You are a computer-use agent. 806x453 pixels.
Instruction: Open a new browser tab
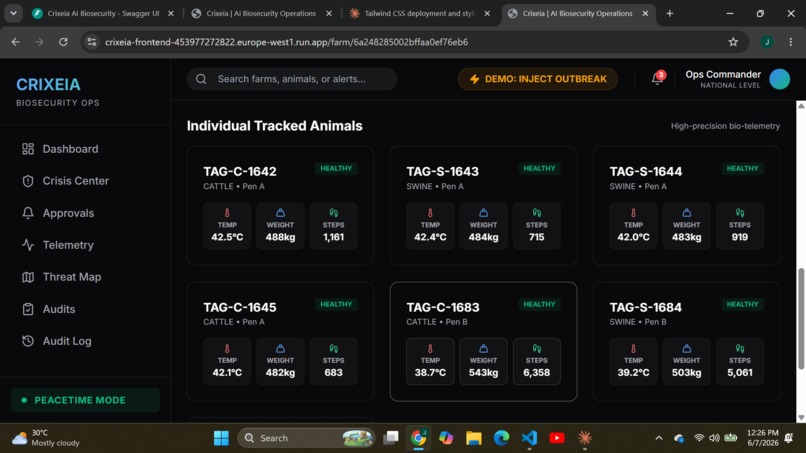[x=669, y=13]
